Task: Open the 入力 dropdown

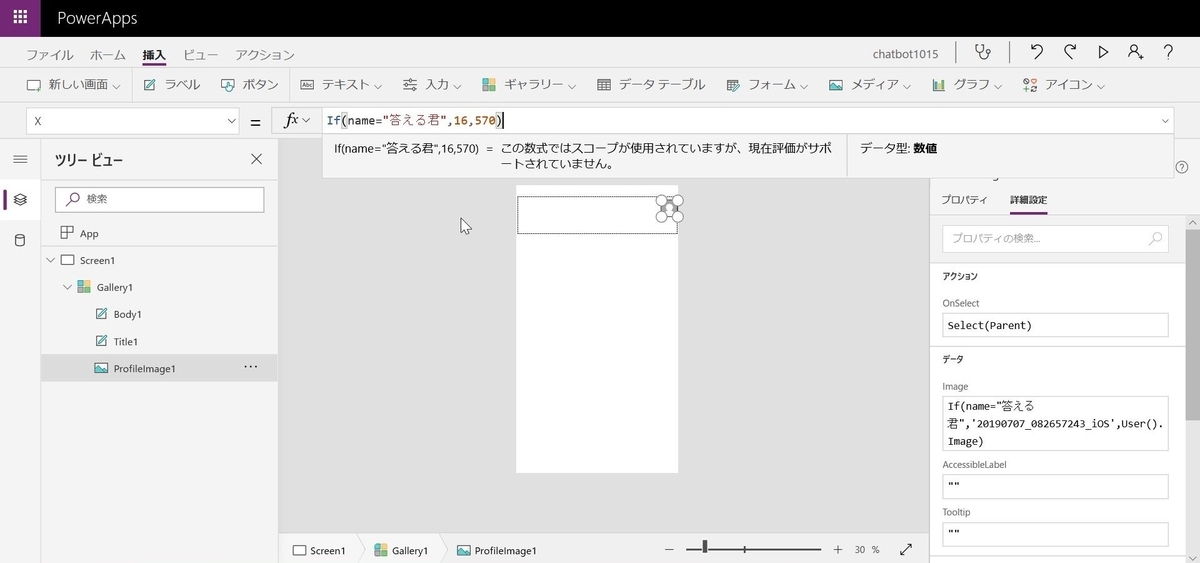Action: pos(432,85)
